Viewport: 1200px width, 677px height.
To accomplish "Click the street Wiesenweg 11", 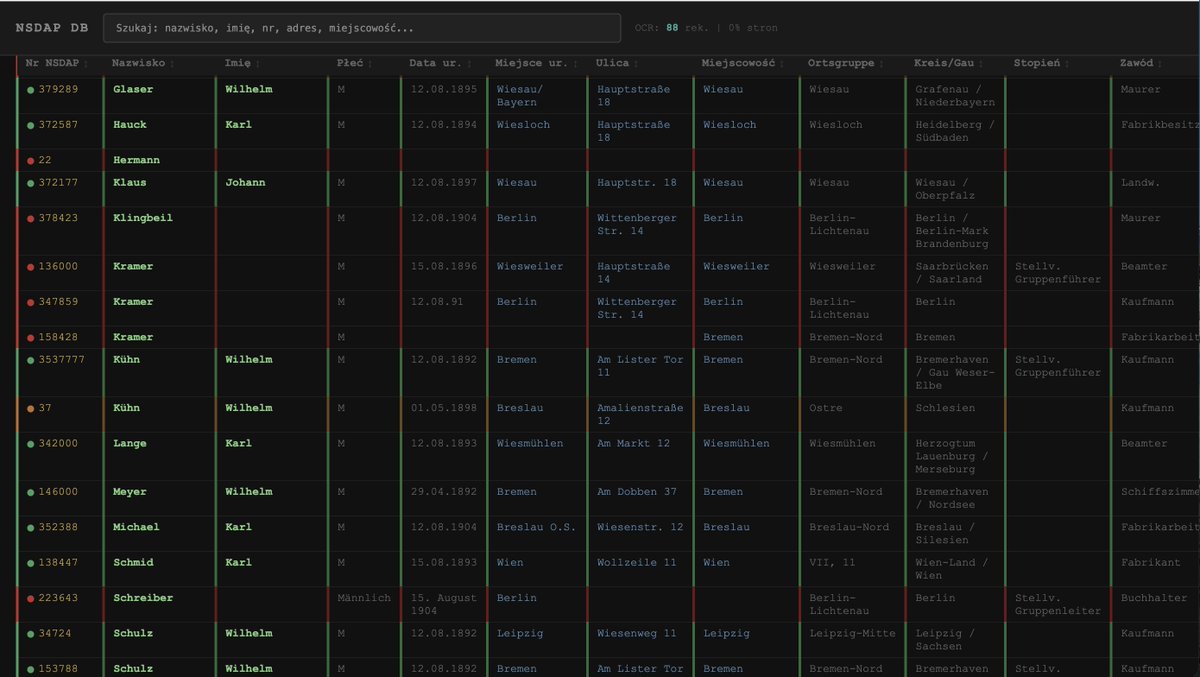I will (x=637, y=634).
